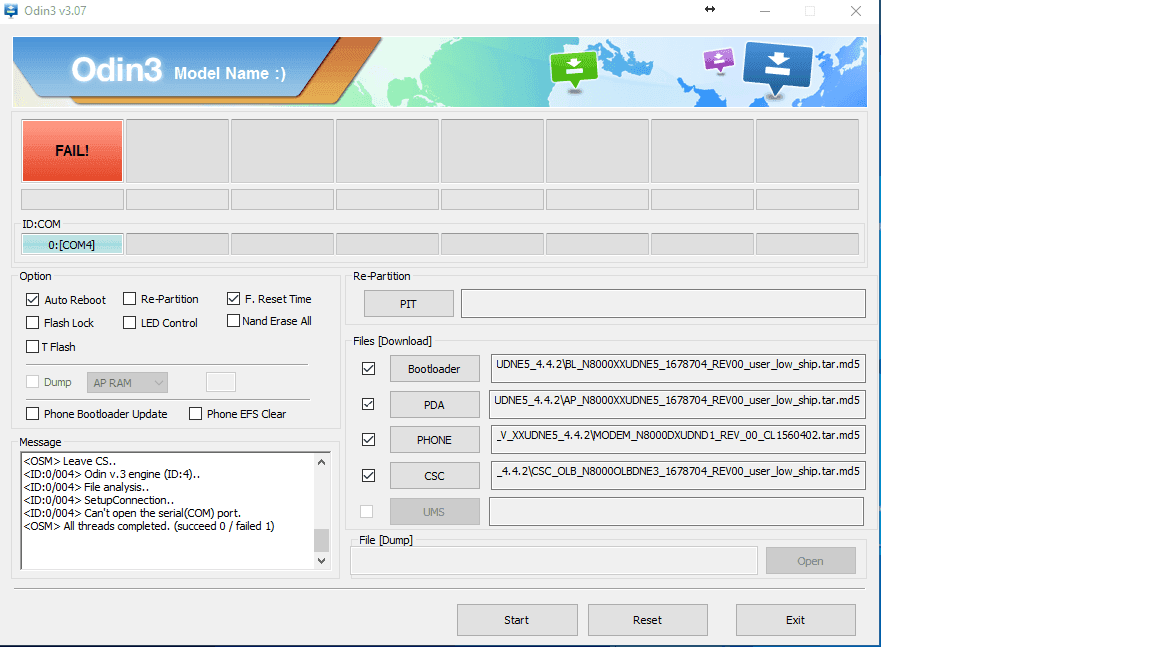This screenshot has width=1152, height=648.
Task: Tick Phone Bootloader Update checkbox
Action: click(x=32, y=414)
